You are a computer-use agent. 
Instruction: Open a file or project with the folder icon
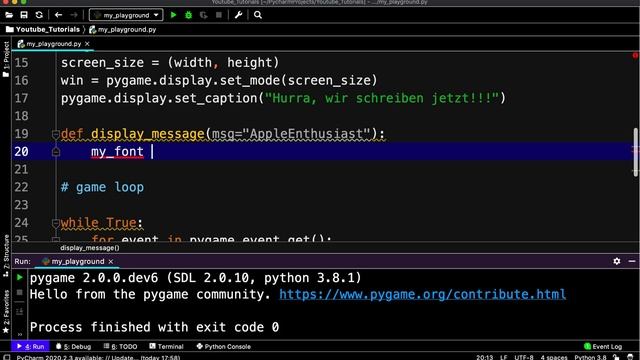(x=9, y=15)
